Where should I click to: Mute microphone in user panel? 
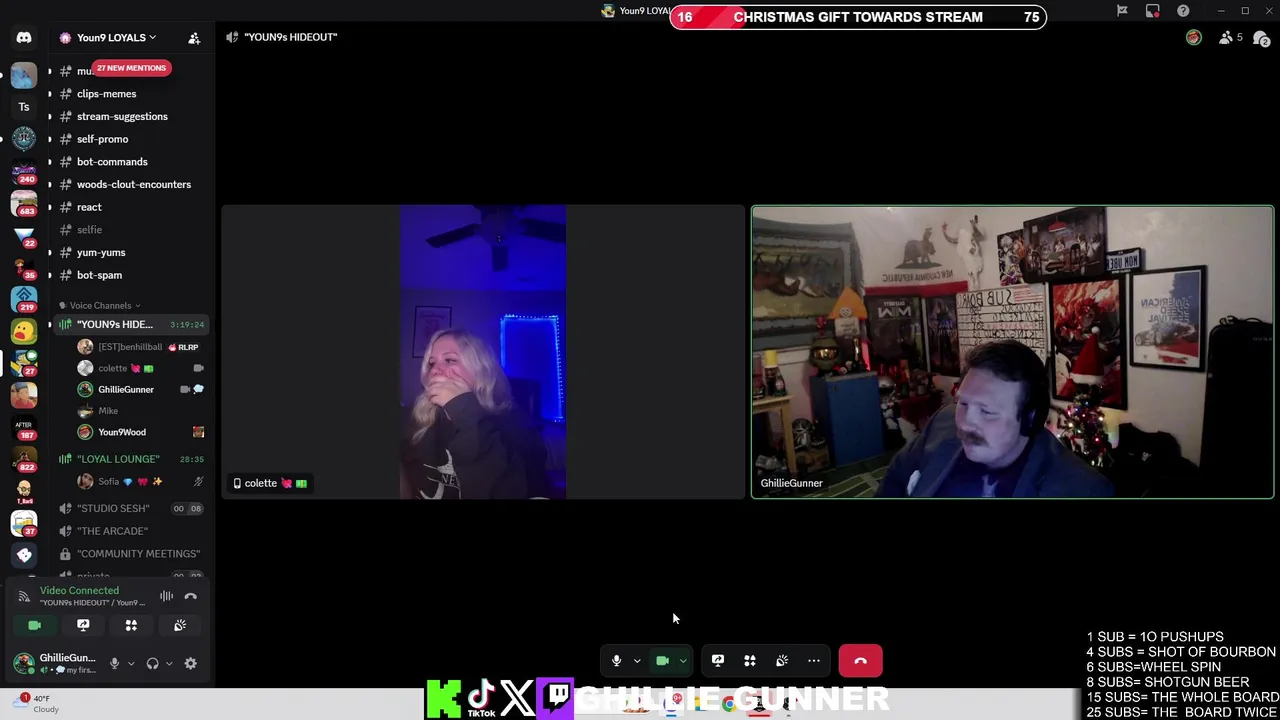[114, 663]
